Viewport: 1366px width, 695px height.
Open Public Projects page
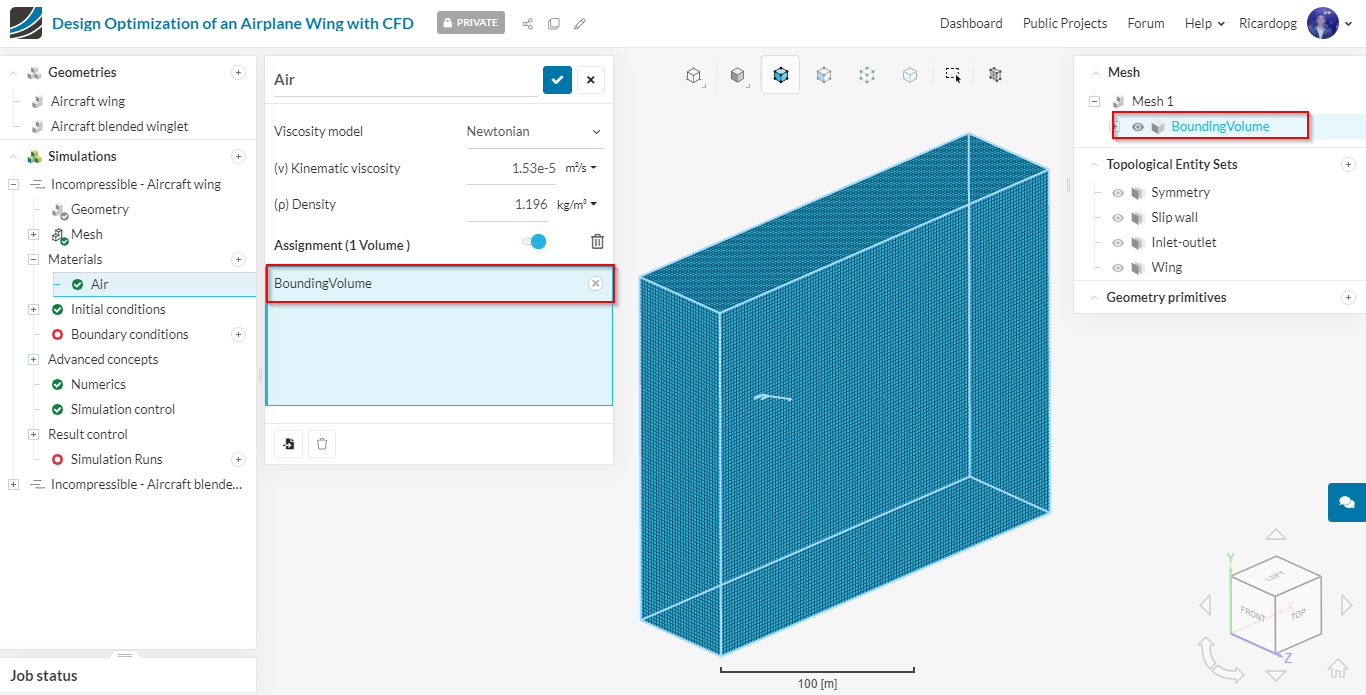coord(1065,23)
